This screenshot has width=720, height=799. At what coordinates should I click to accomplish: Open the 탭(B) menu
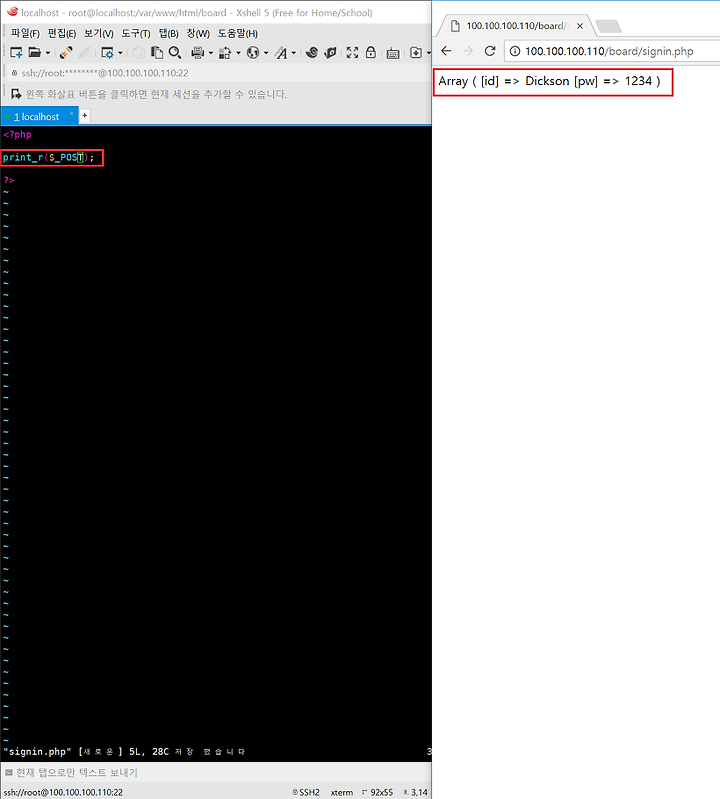(x=168, y=34)
